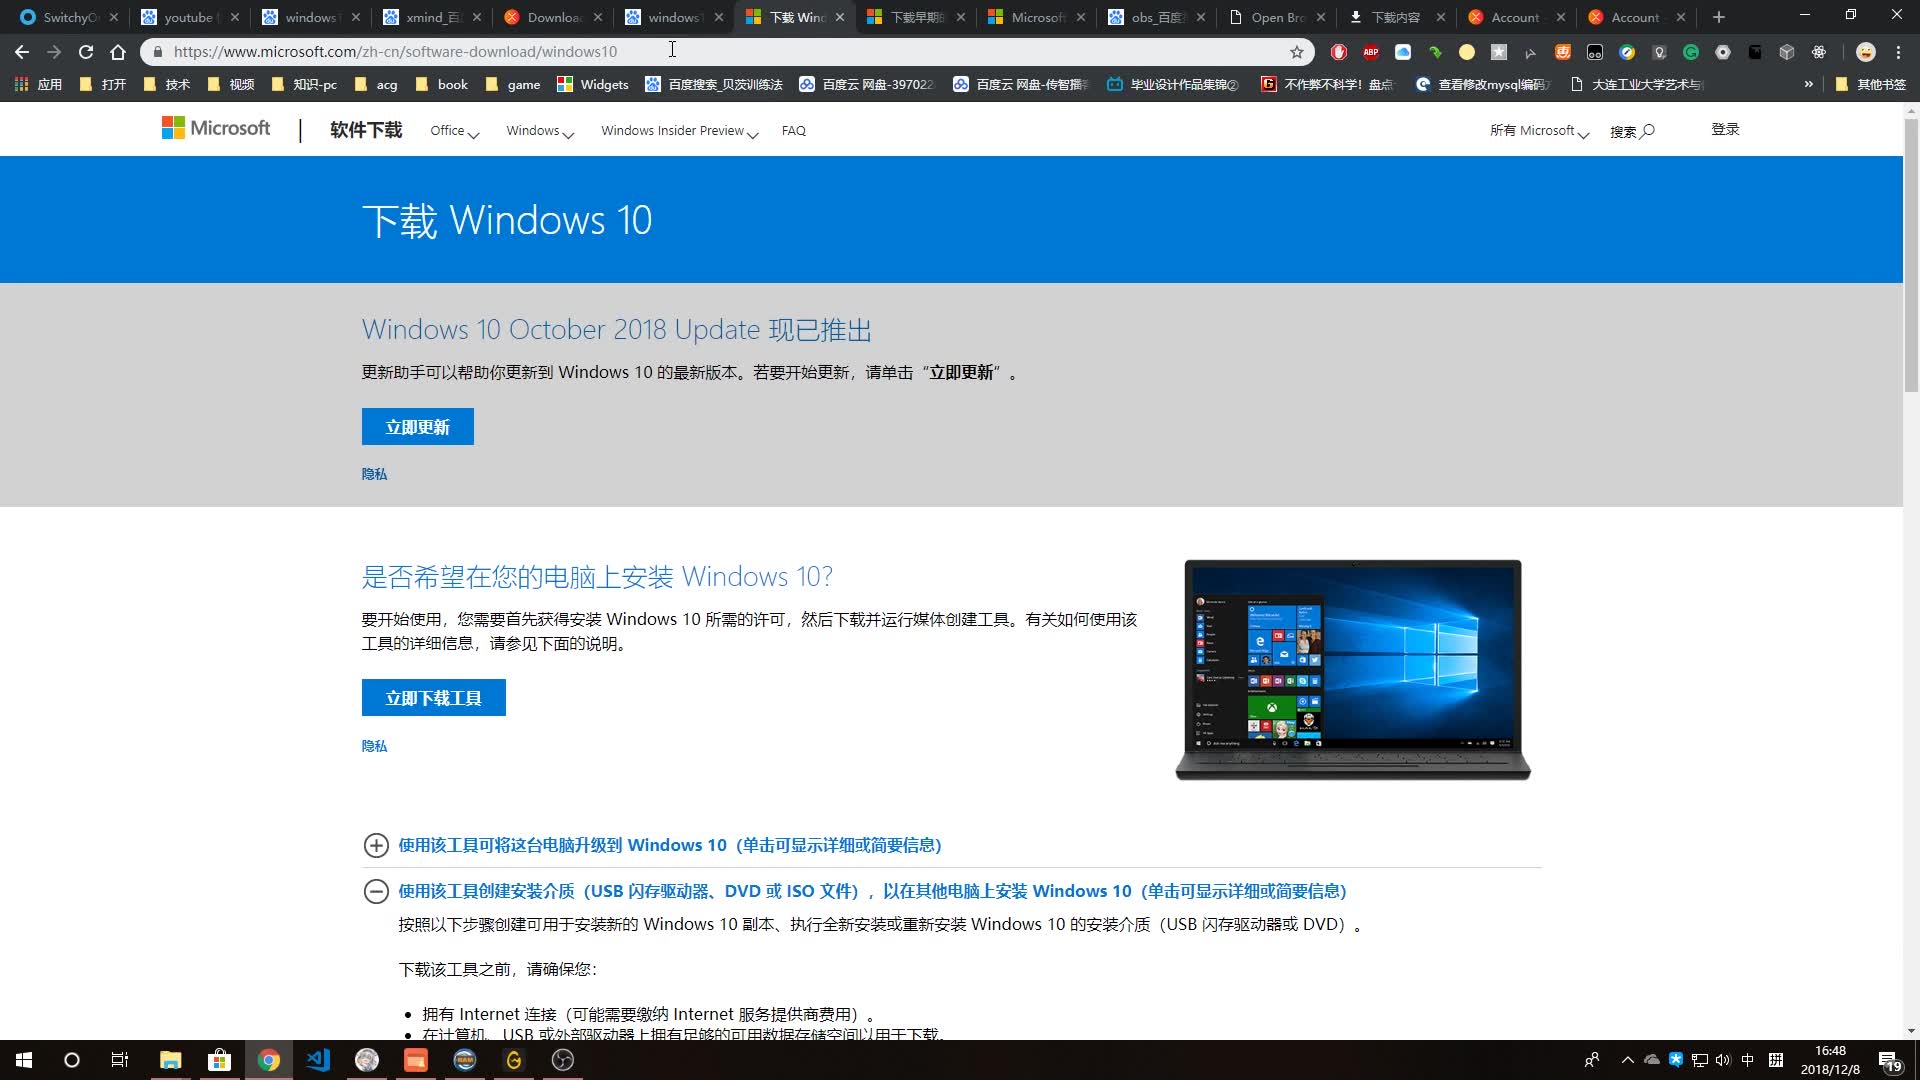
Task: Click the search icon in the page header
Action: click(1648, 130)
